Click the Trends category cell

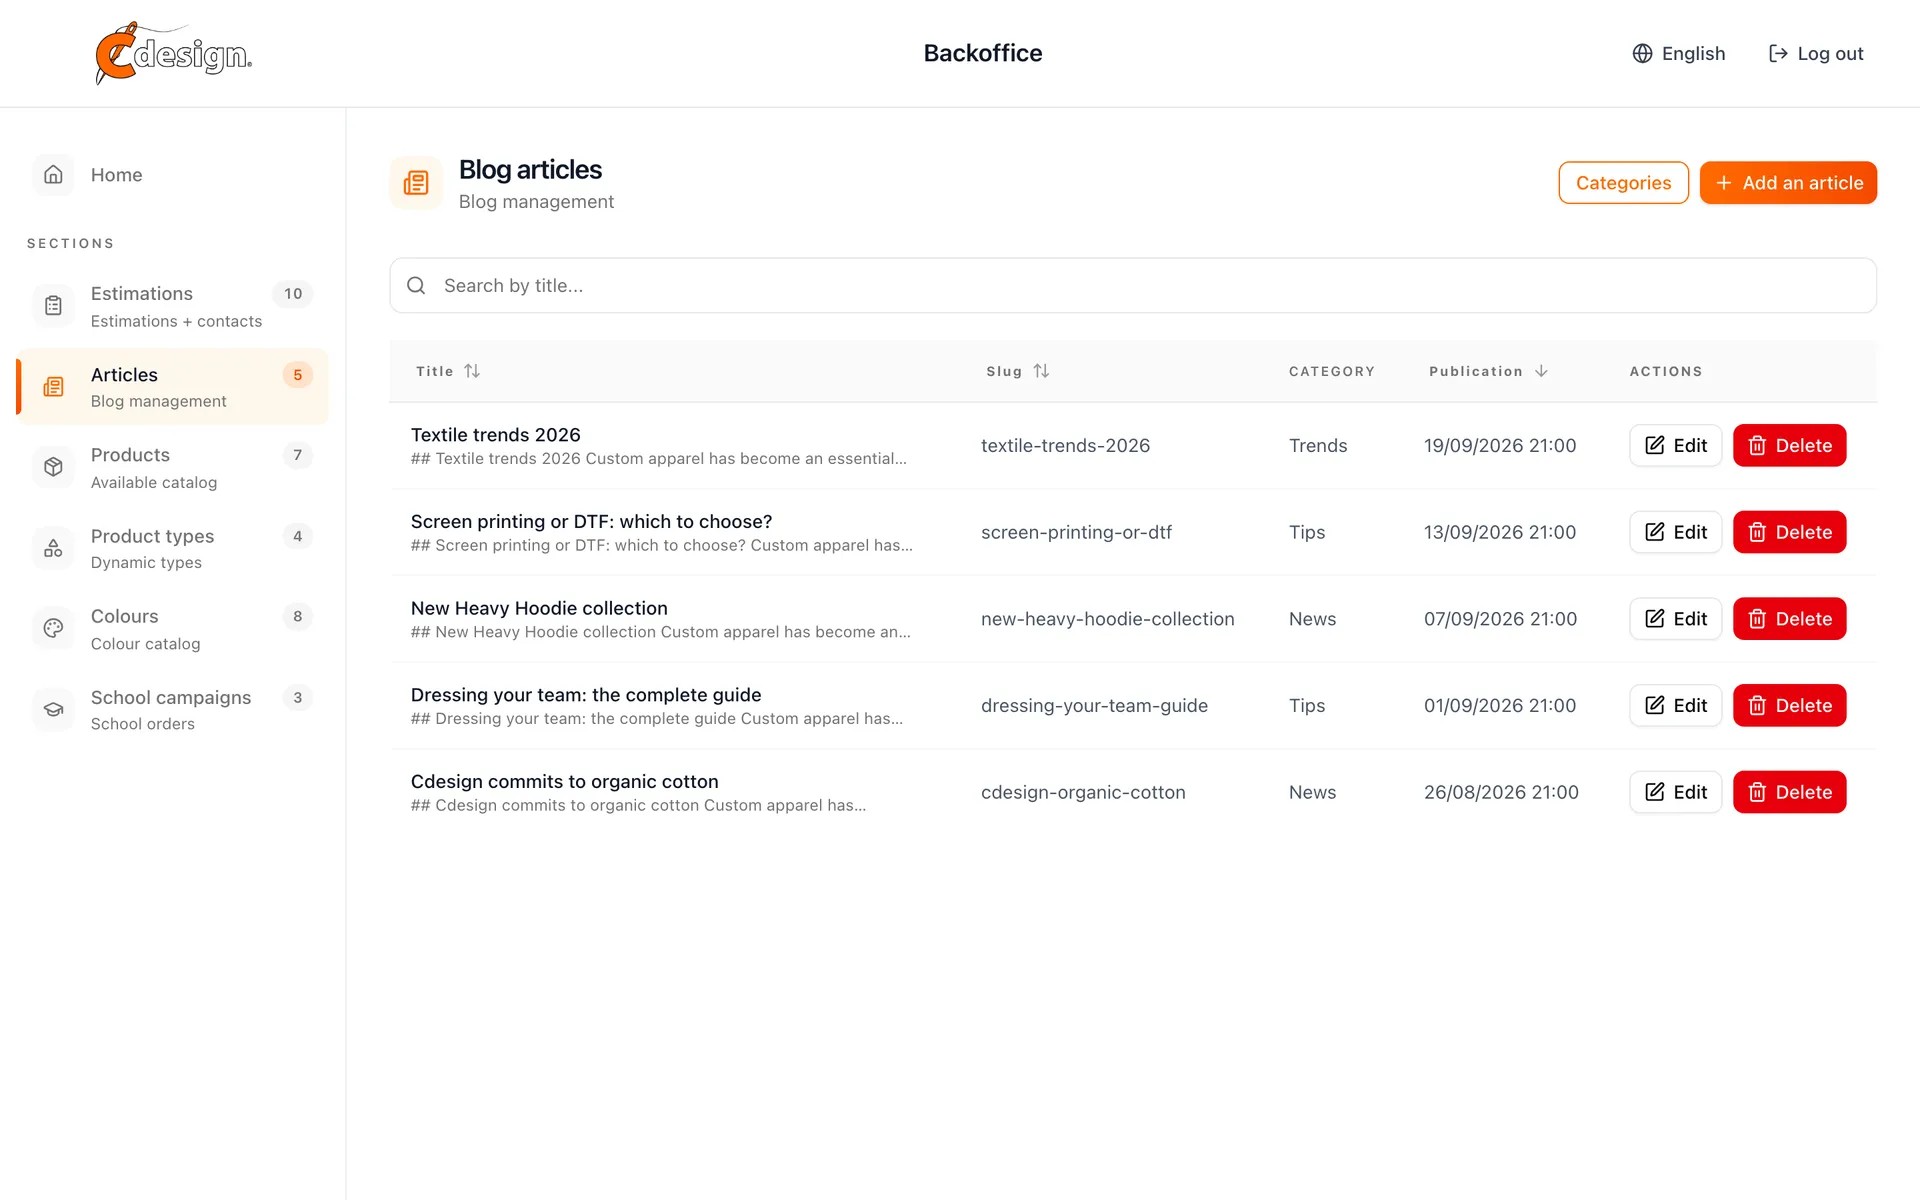pyautogui.click(x=1318, y=446)
